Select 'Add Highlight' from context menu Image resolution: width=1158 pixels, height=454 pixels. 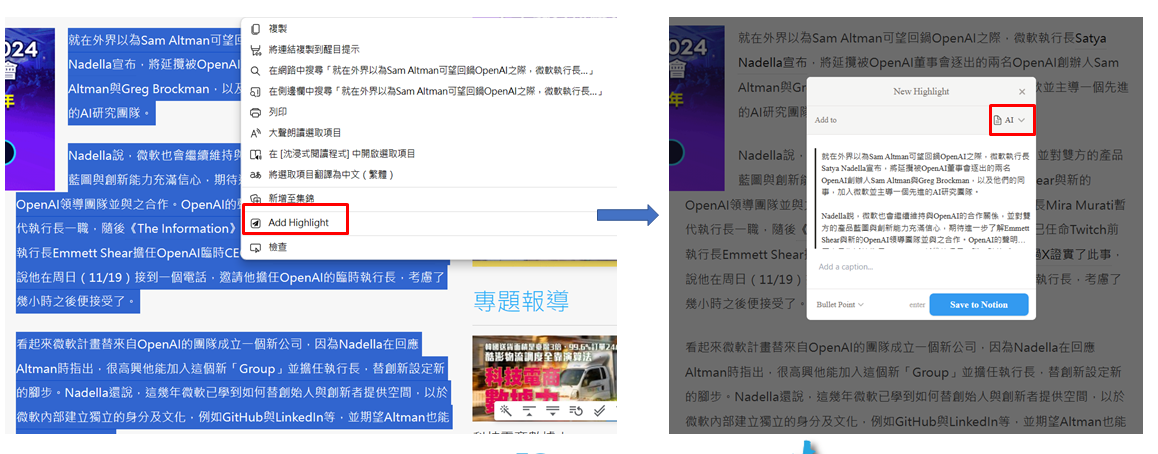(x=298, y=222)
